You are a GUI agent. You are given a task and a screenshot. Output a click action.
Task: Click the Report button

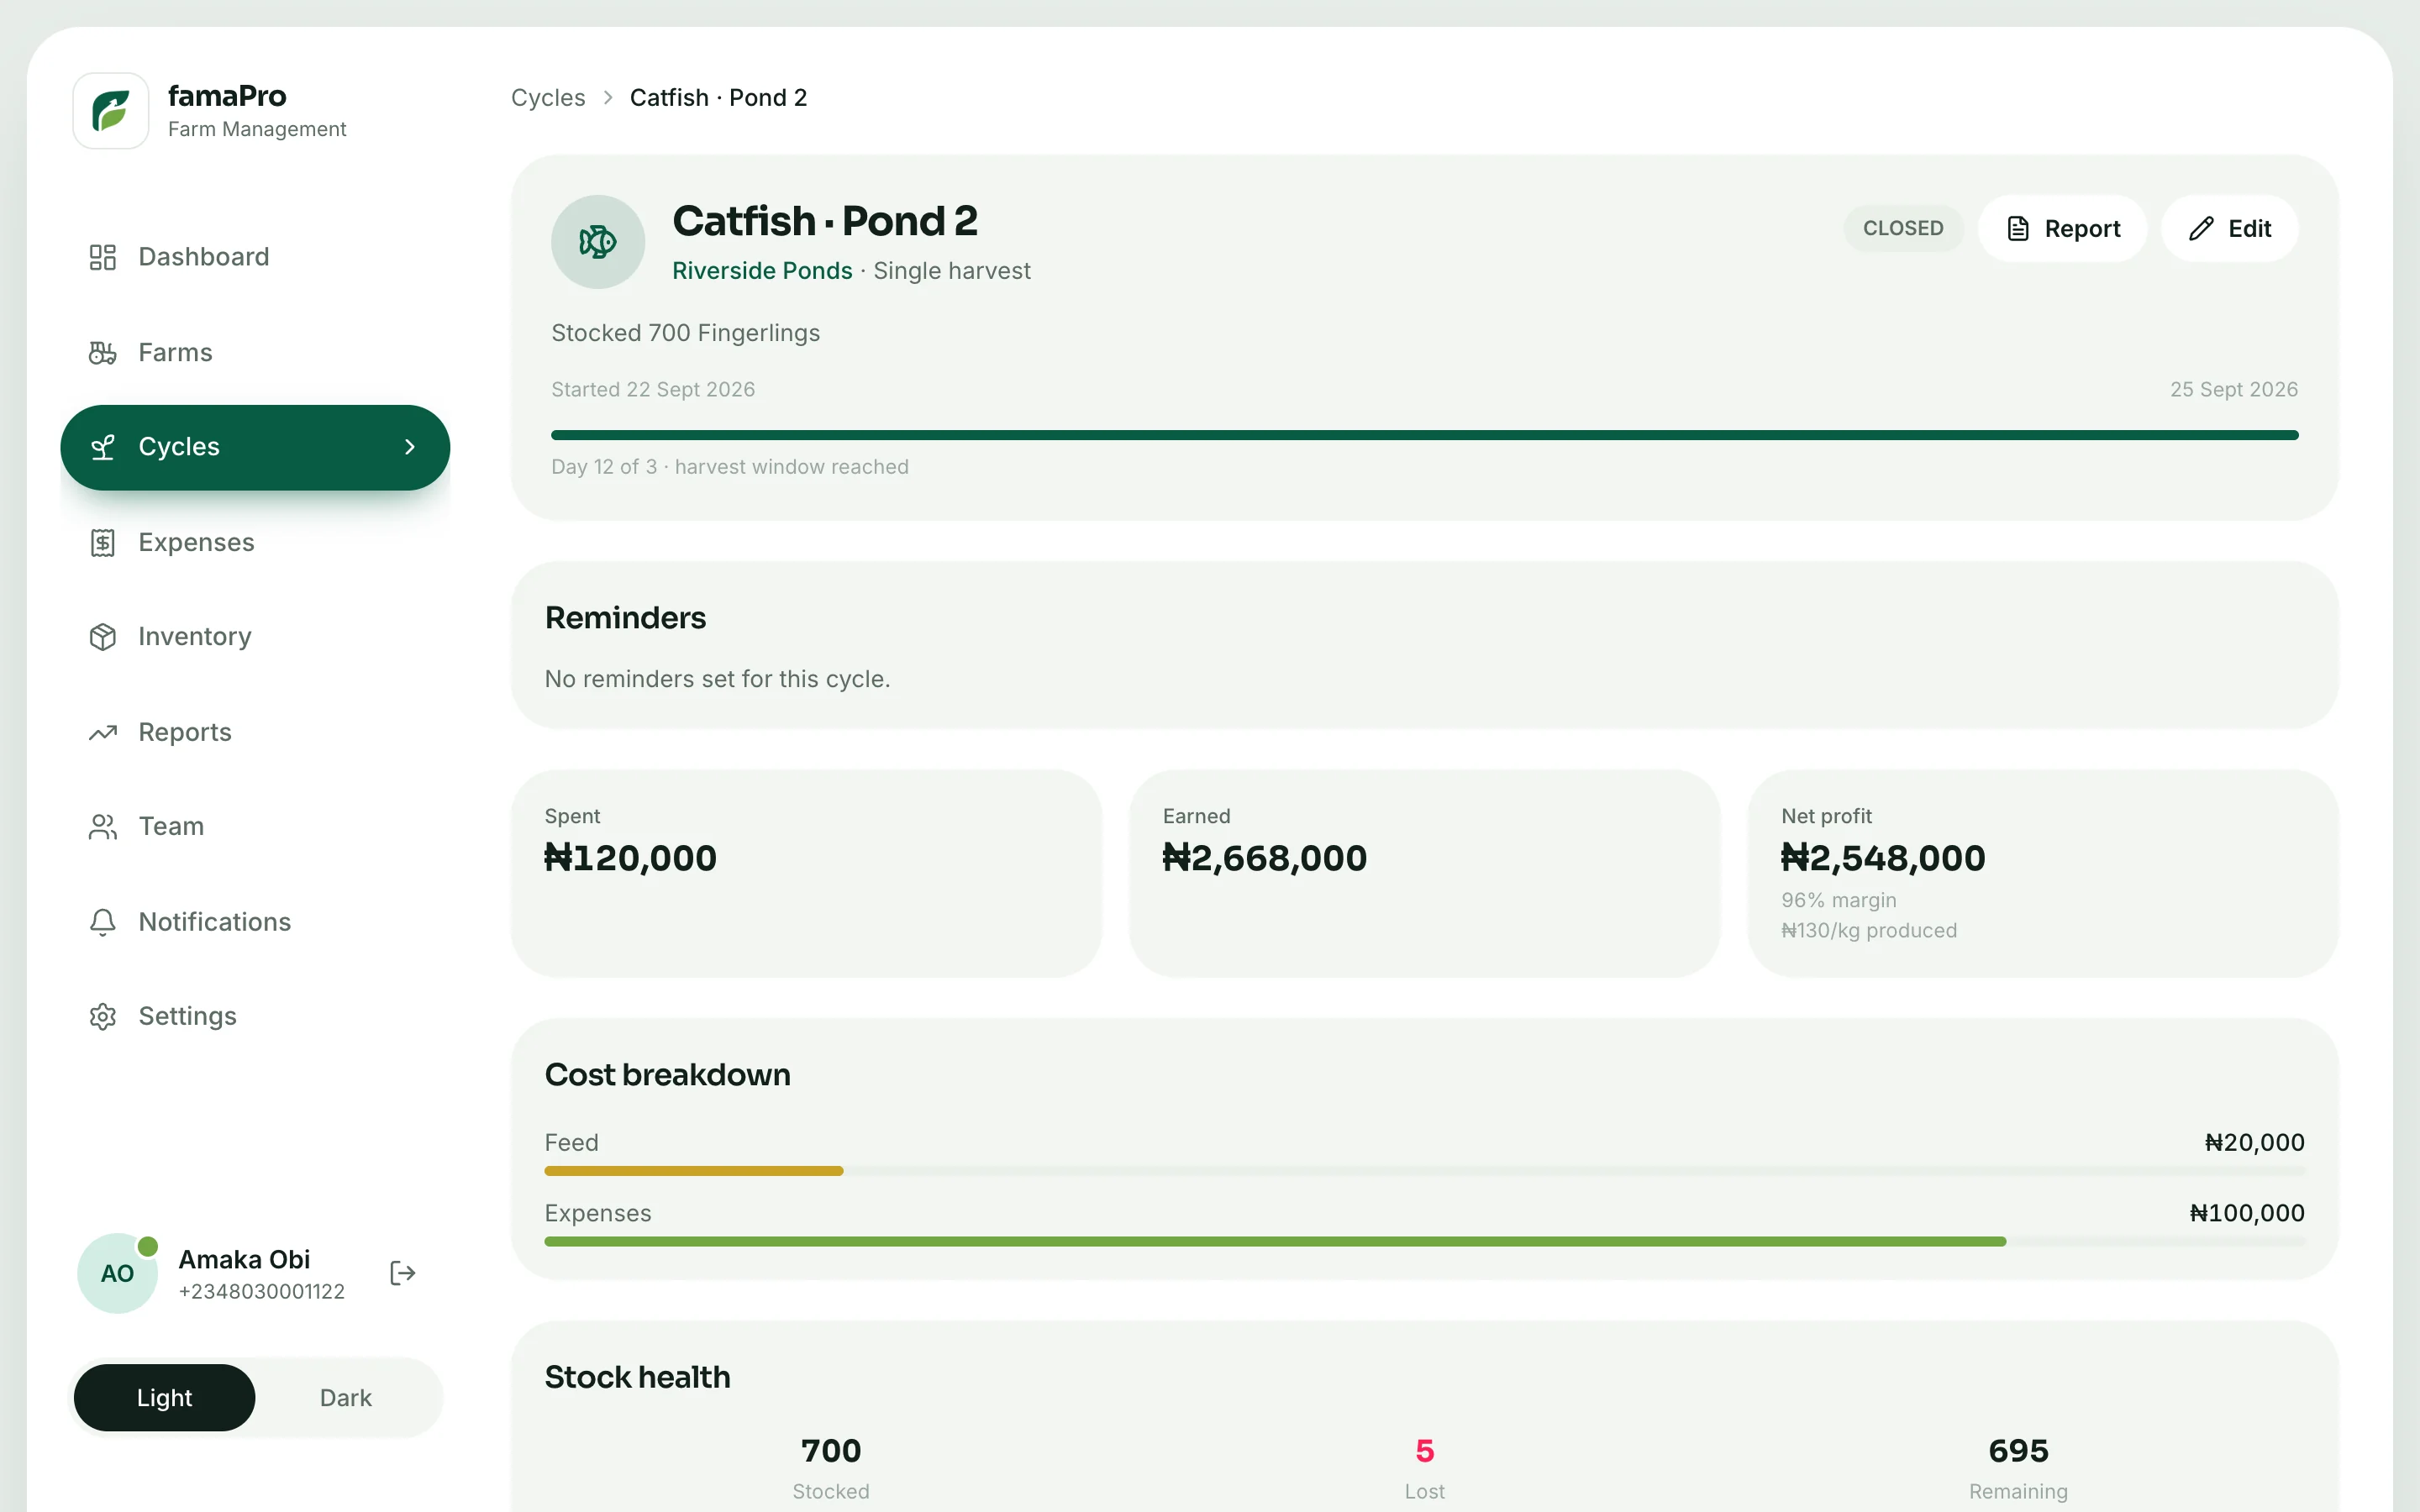click(2062, 229)
